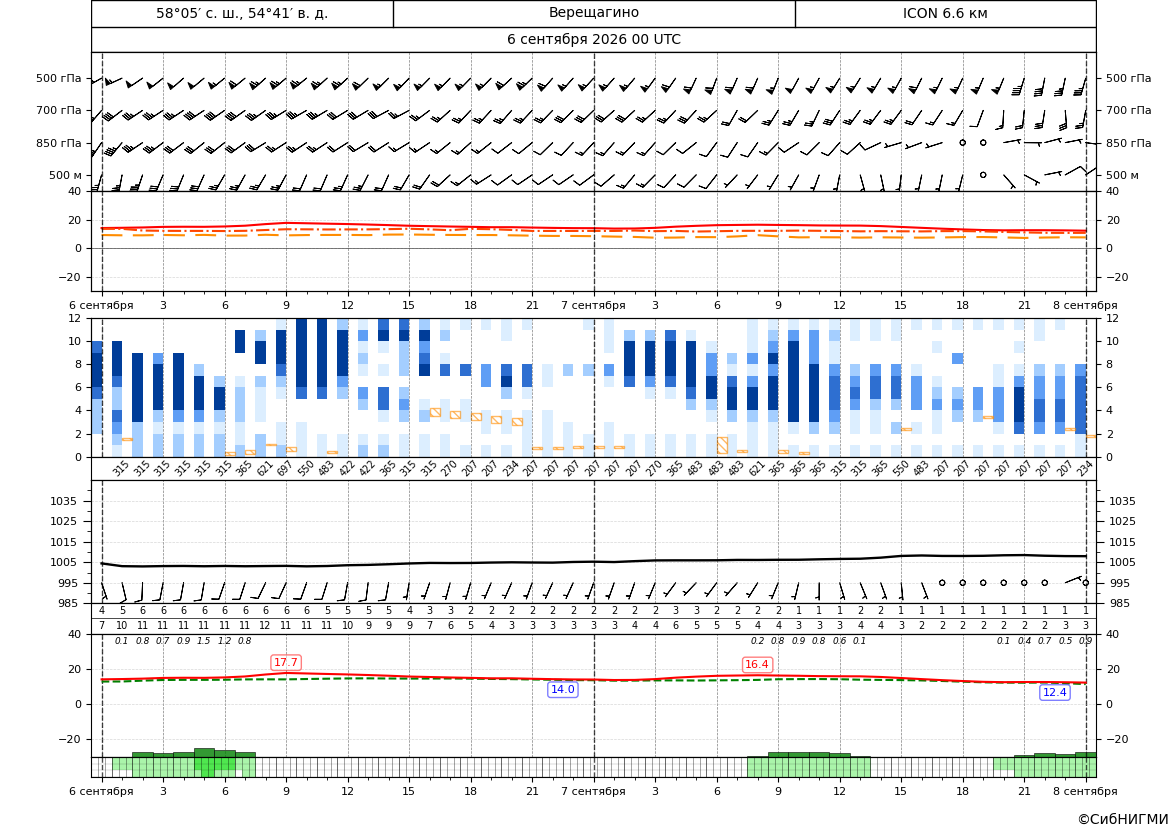Click the Верещагино station title

593,13
